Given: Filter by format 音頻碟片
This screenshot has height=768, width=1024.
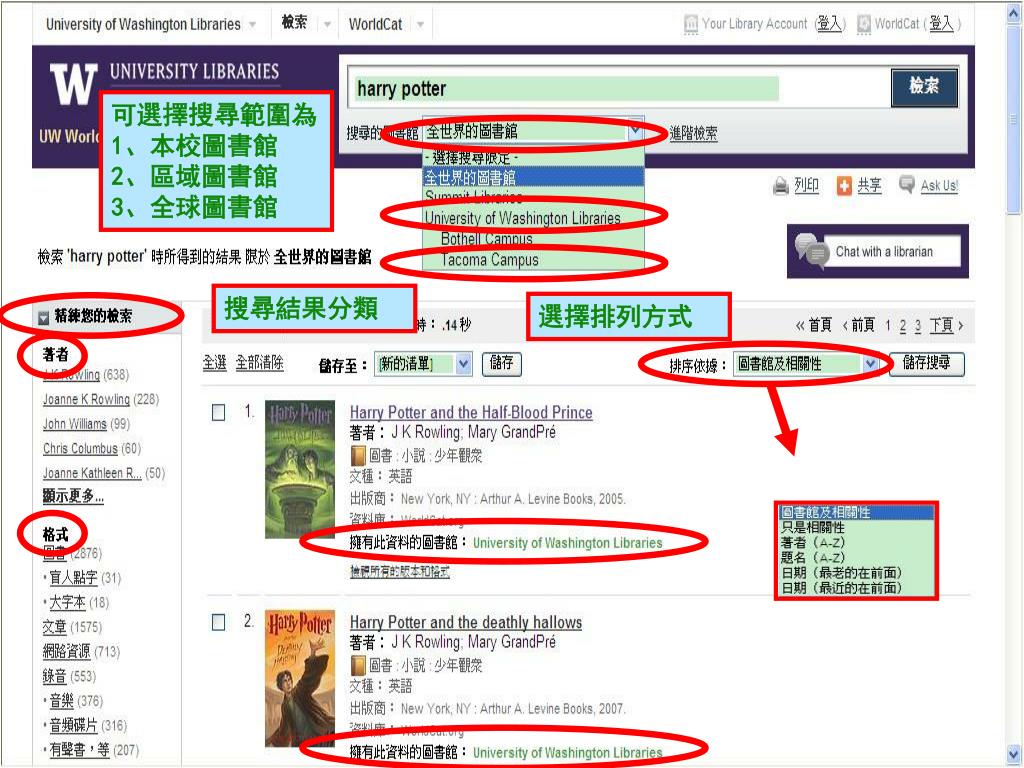Looking at the screenshot, I should point(74,725).
